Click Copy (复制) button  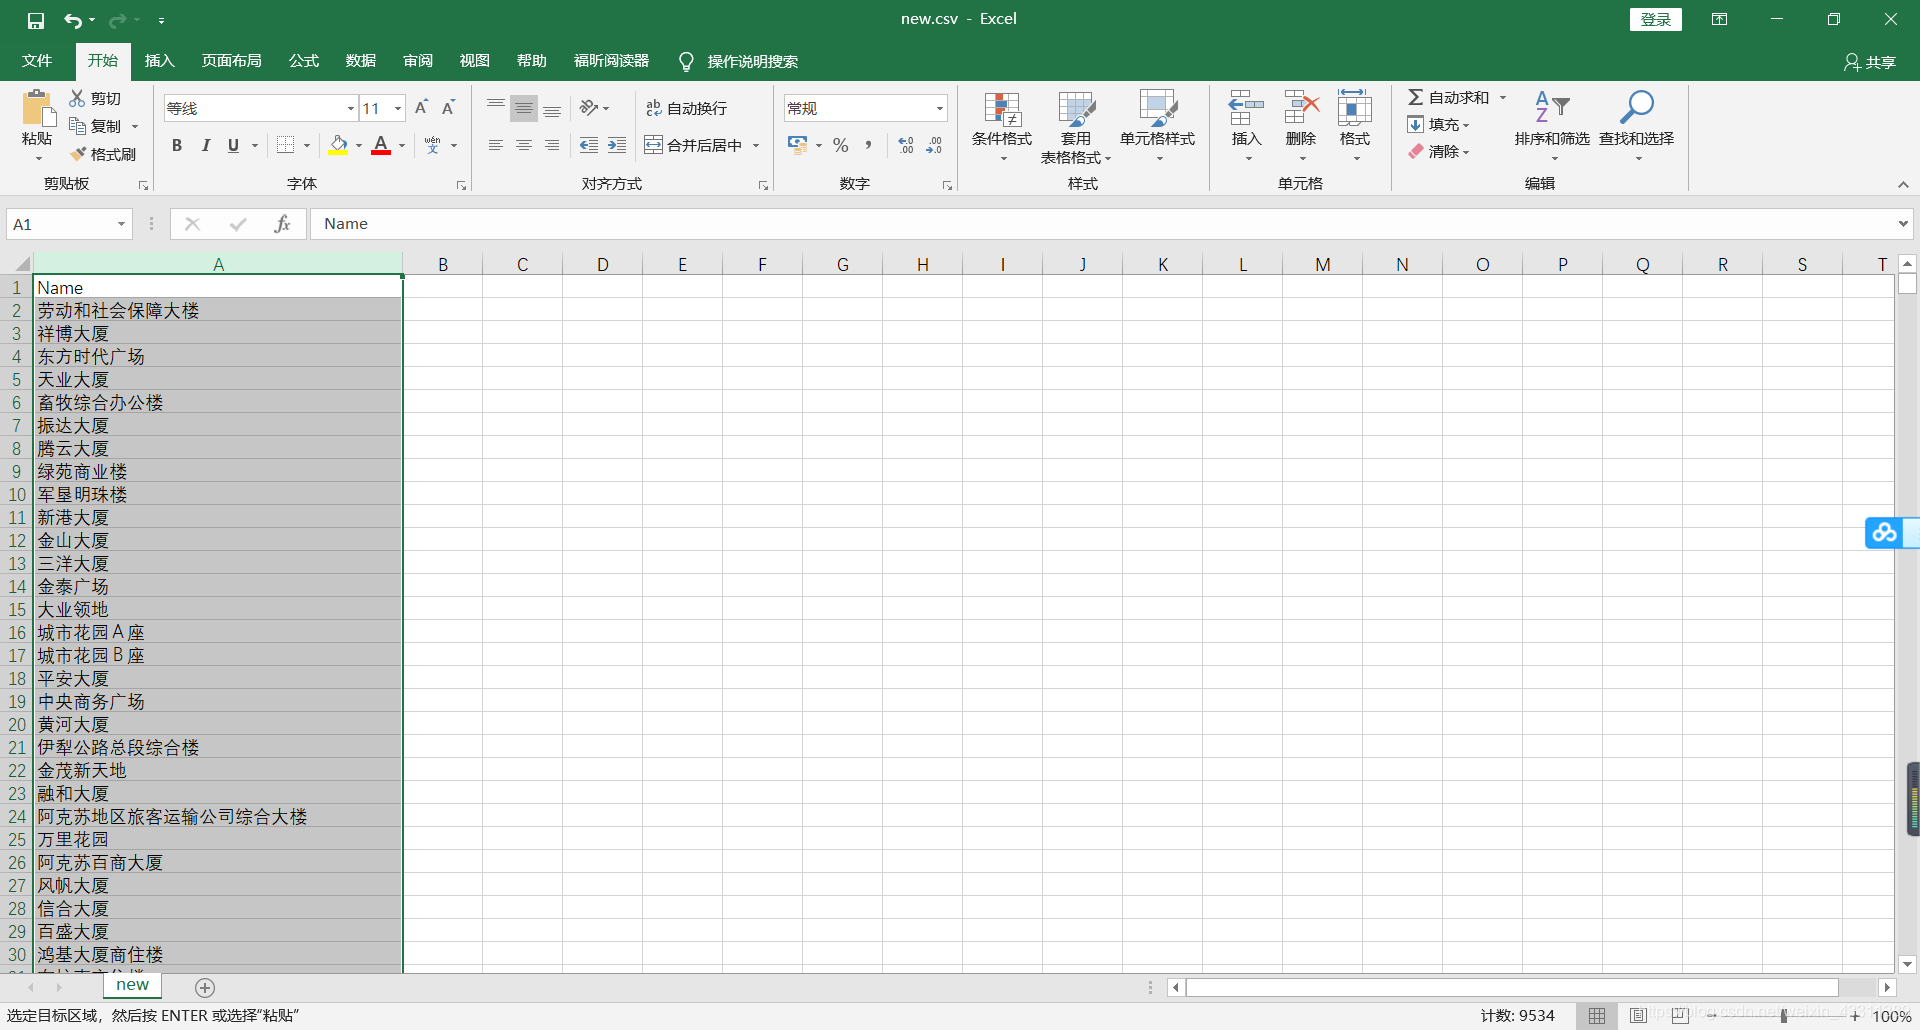(97, 126)
